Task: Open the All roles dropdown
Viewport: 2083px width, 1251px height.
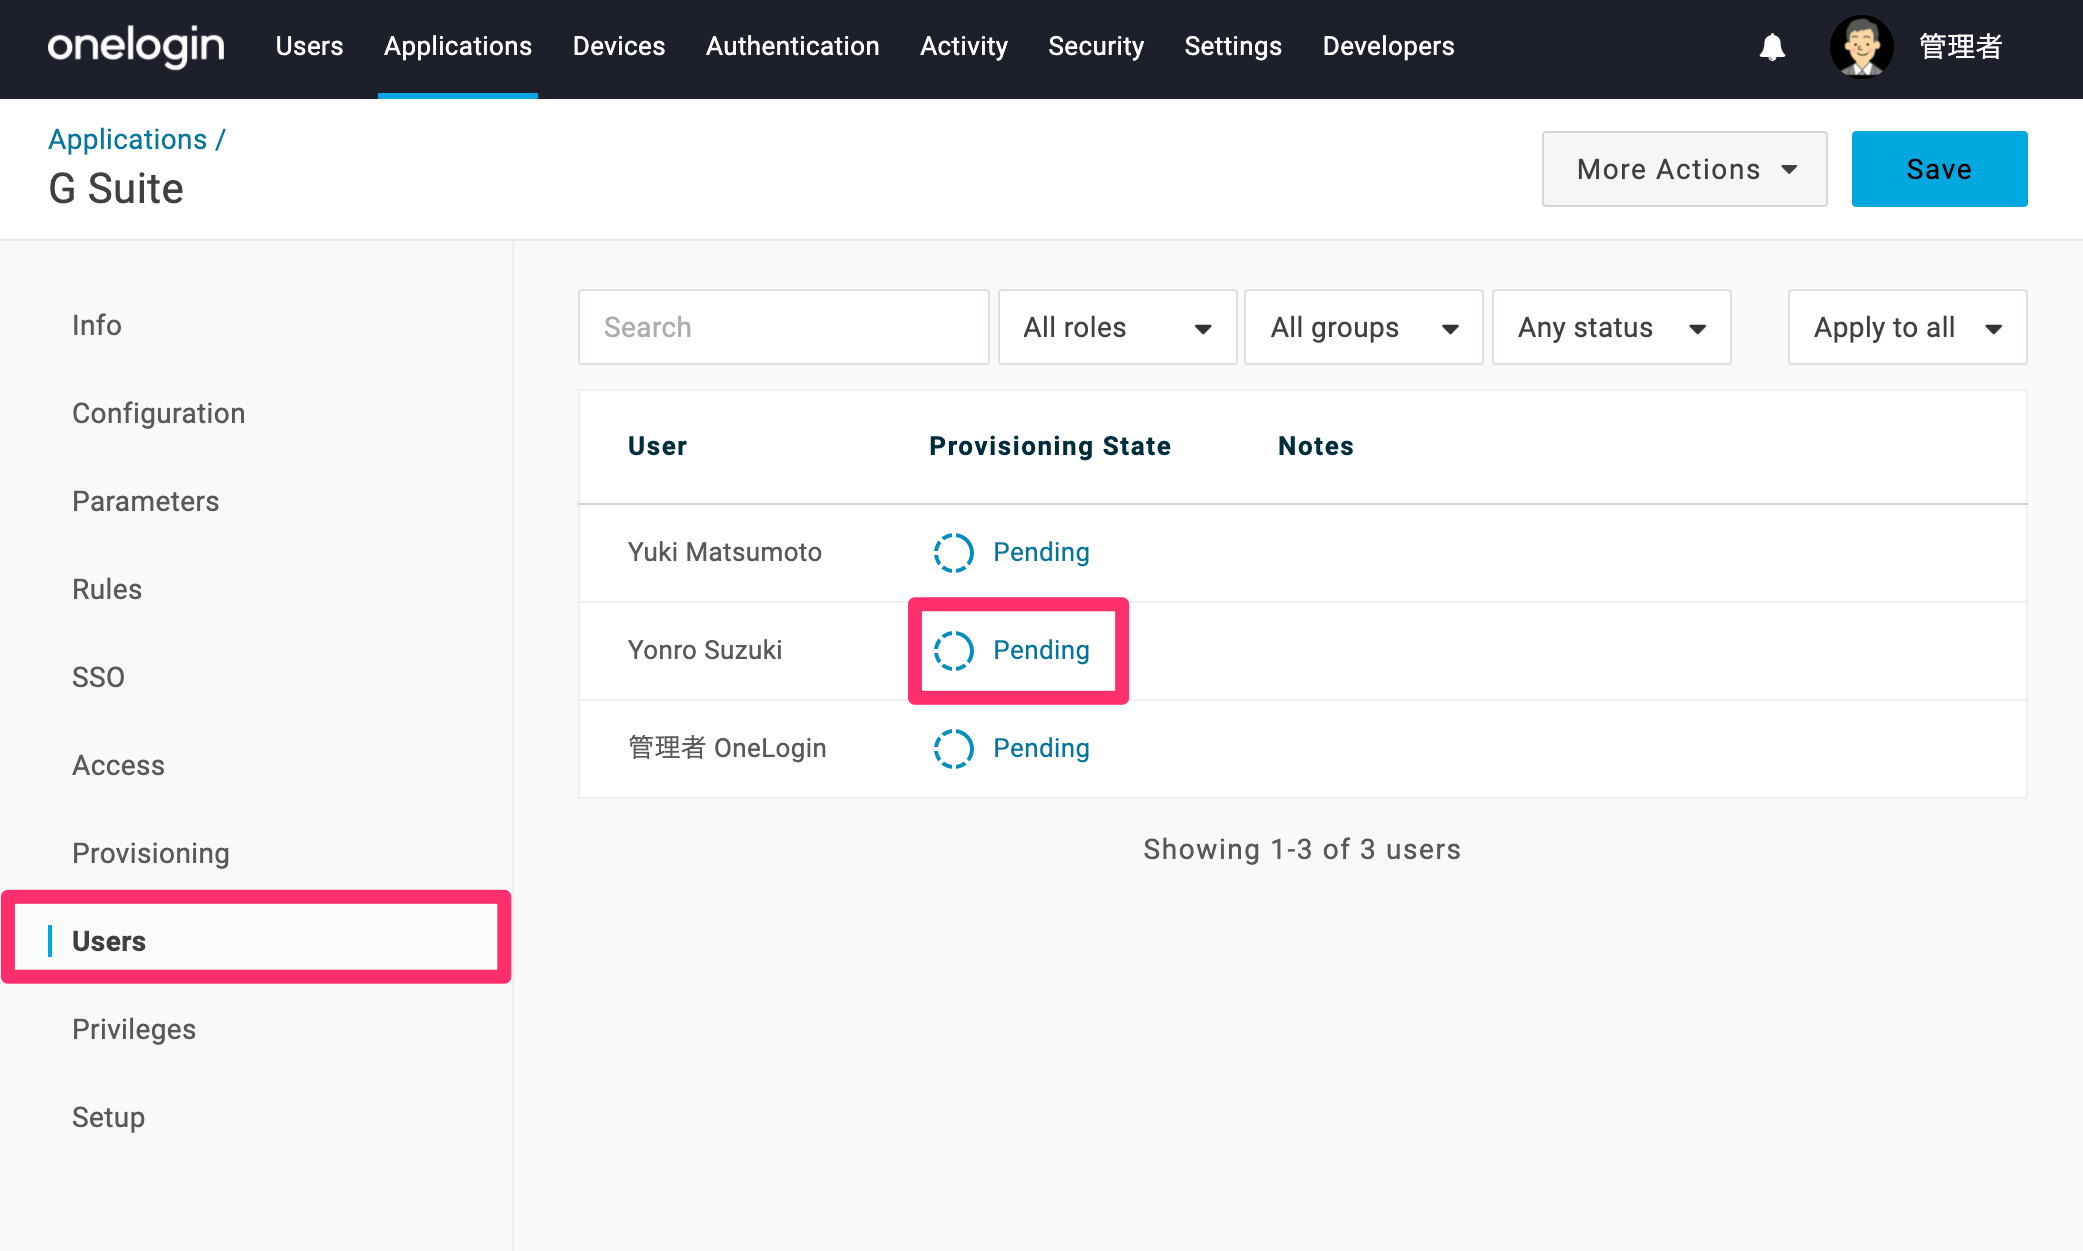Action: (1117, 327)
